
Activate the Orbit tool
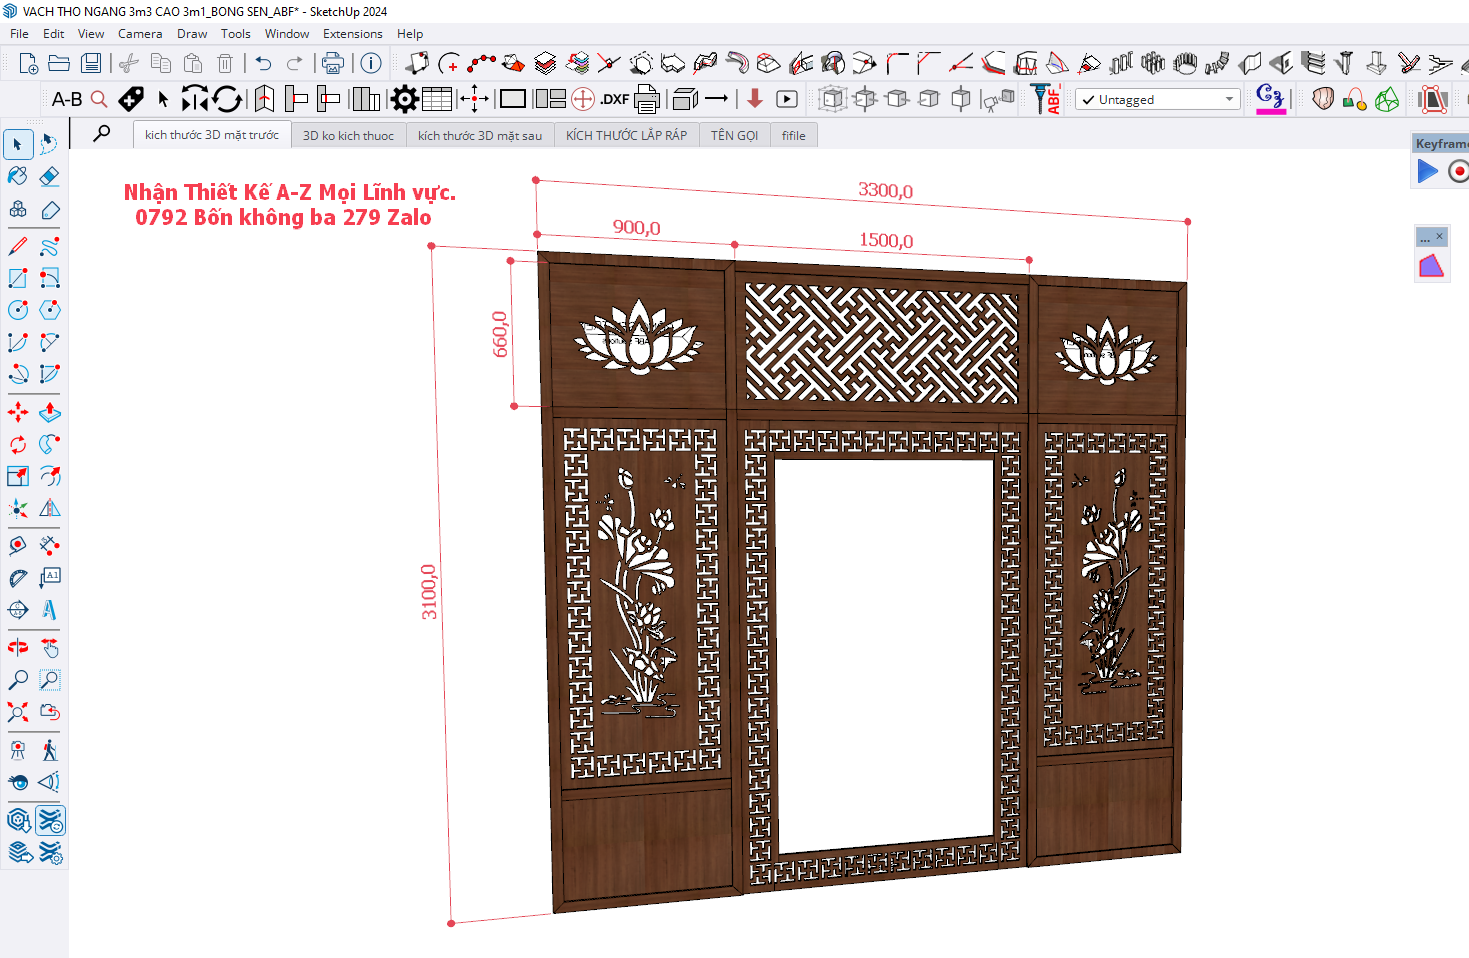pos(18,648)
